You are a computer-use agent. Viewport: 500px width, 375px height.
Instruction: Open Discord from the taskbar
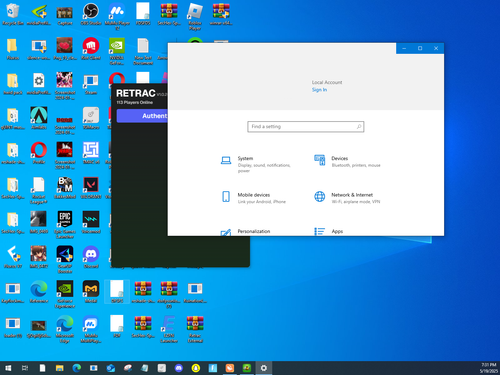point(179,368)
